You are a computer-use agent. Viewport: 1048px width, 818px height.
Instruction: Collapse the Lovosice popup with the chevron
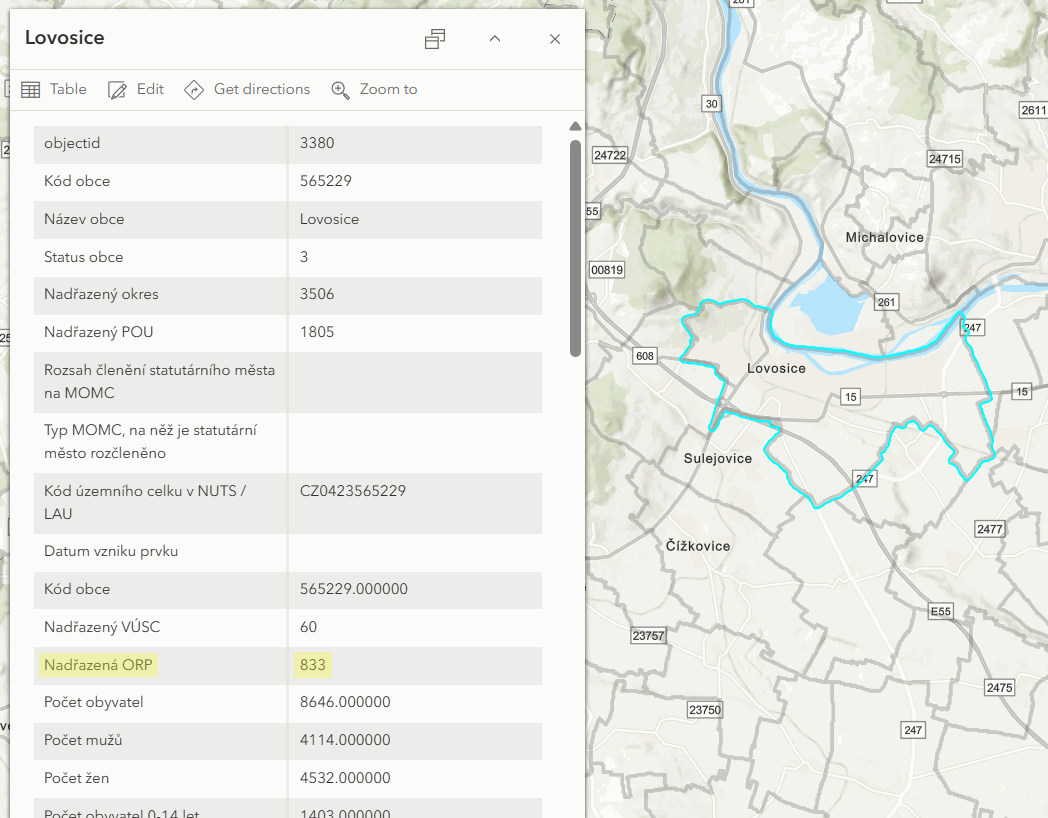pyautogui.click(x=494, y=39)
